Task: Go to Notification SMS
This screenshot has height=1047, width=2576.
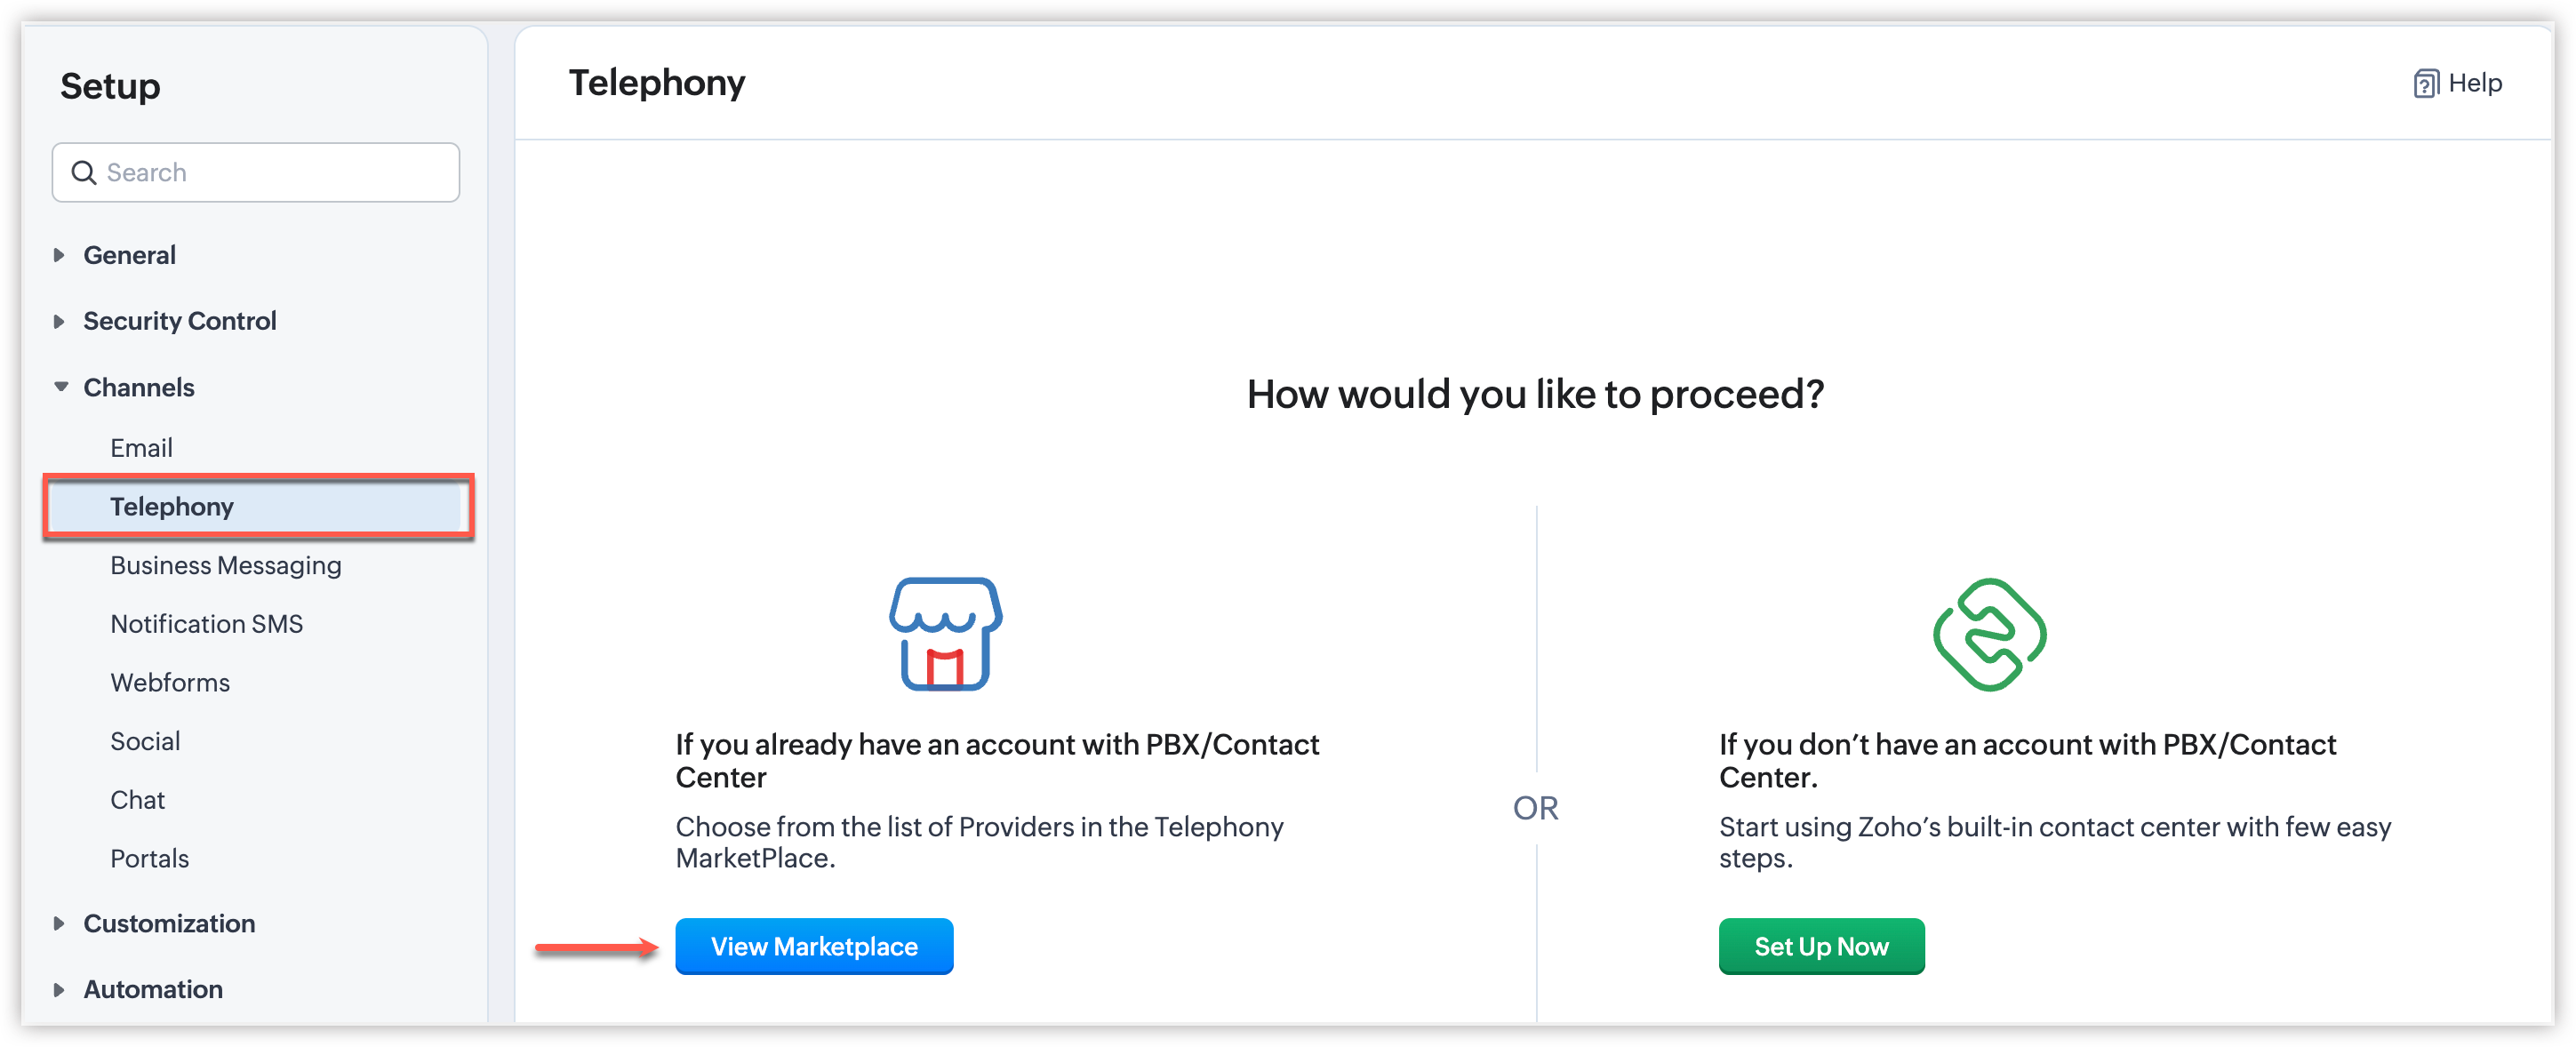Action: coord(206,624)
